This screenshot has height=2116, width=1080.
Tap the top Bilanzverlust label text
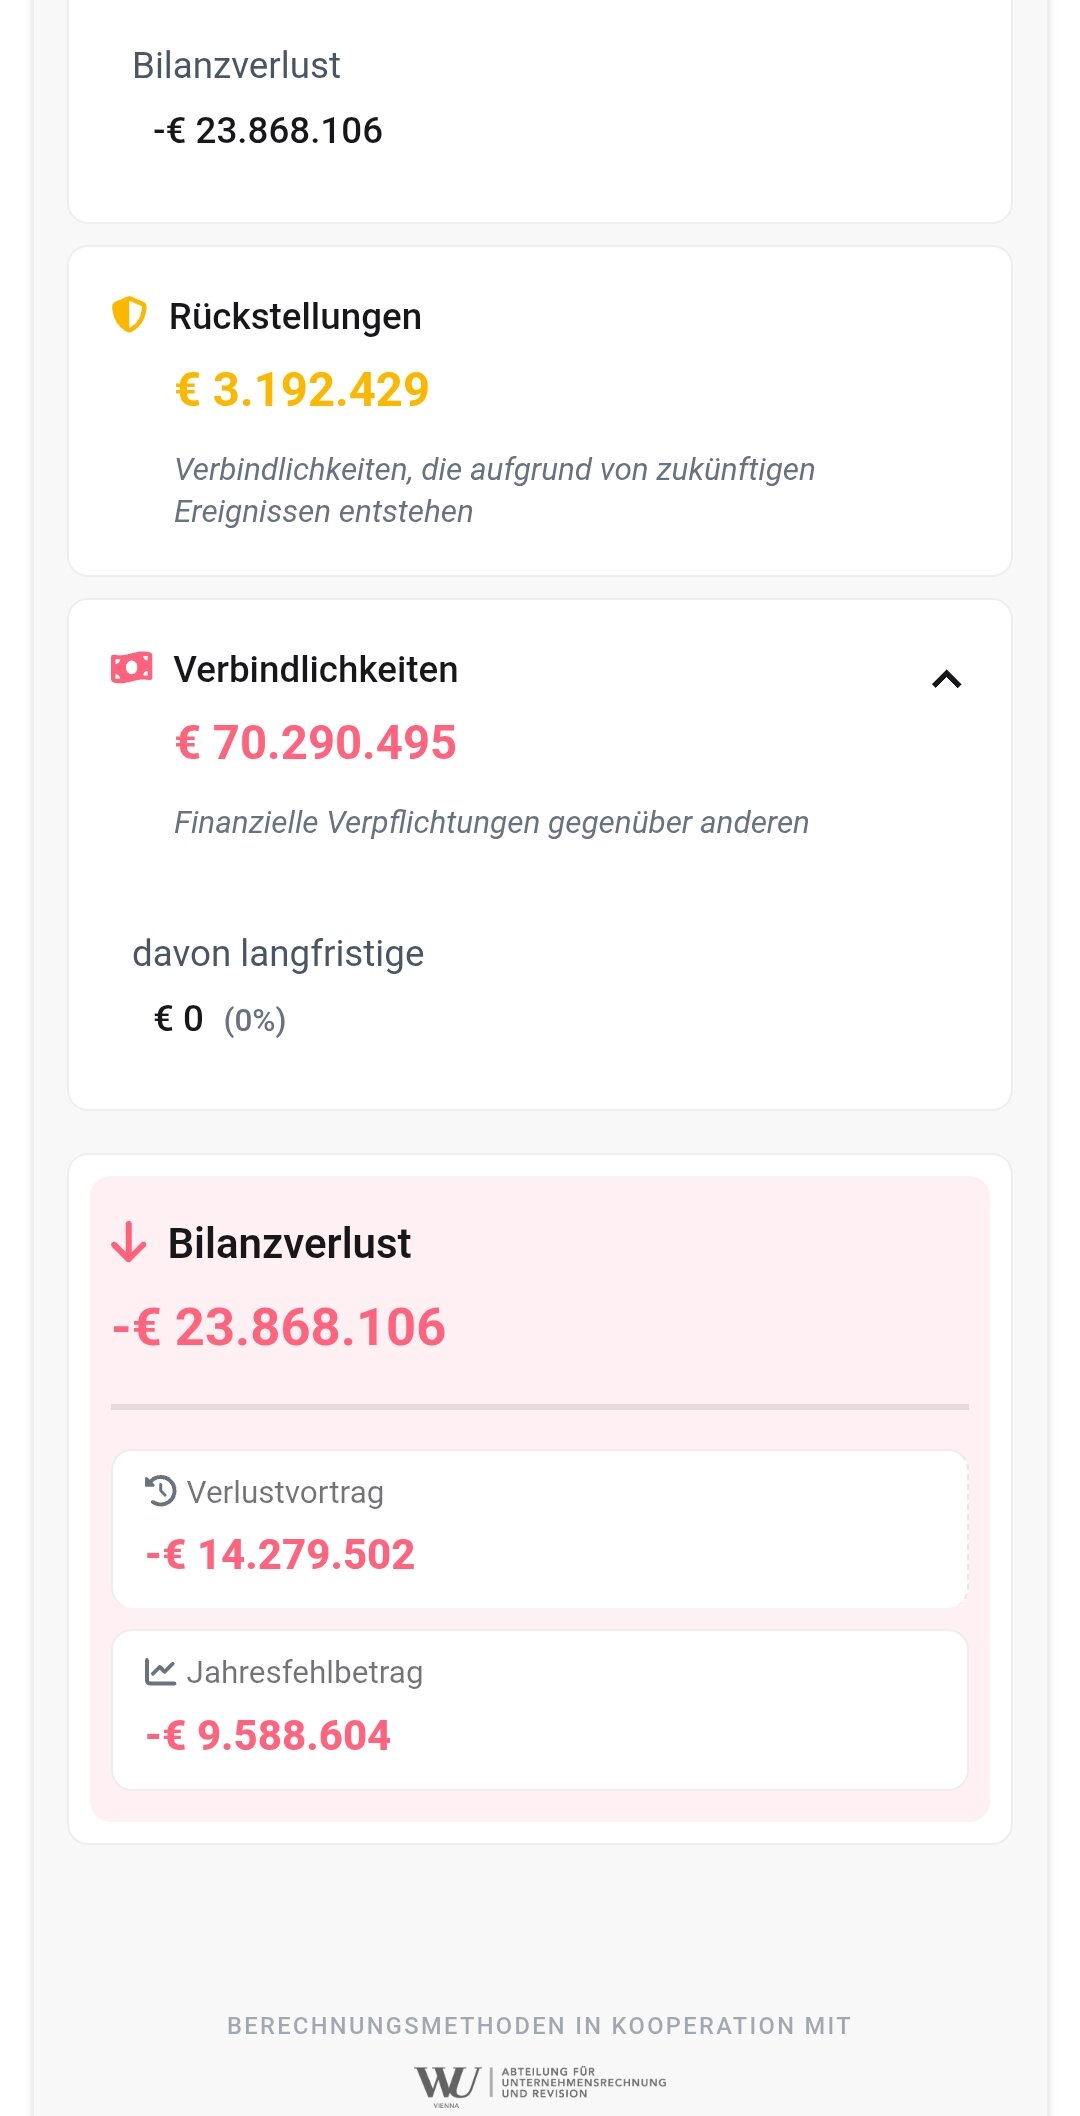237,65
